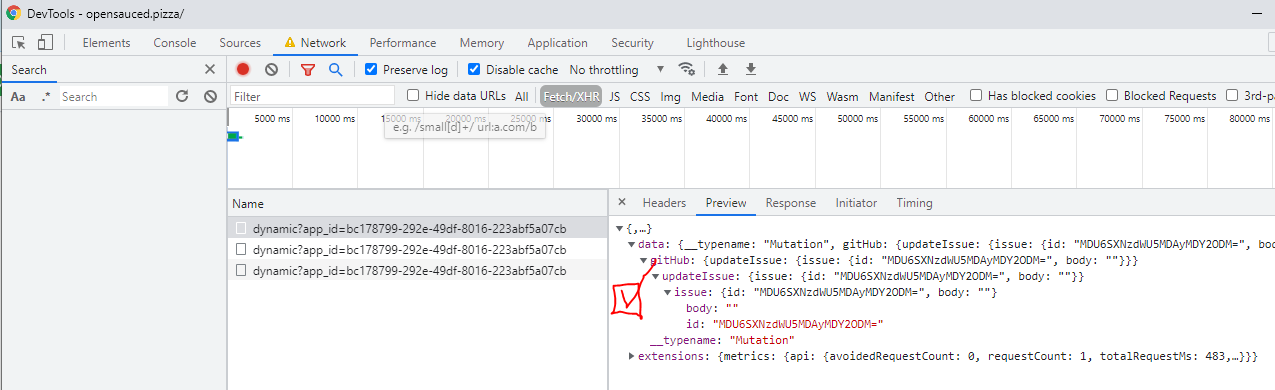The image size is (1275, 390).
Task: Open the Security tab
Action: click(x=632, y=43)
